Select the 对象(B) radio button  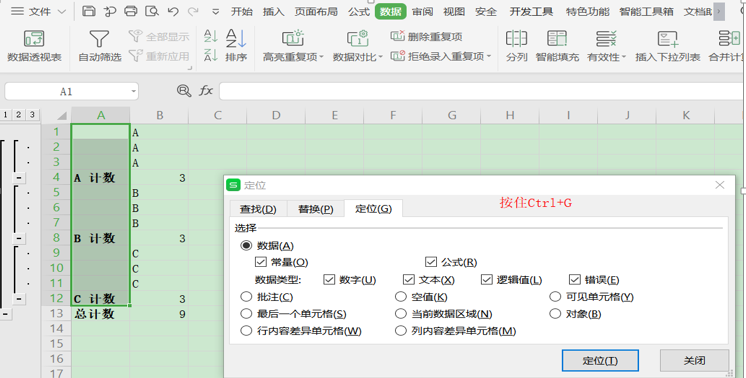point(555,314)
